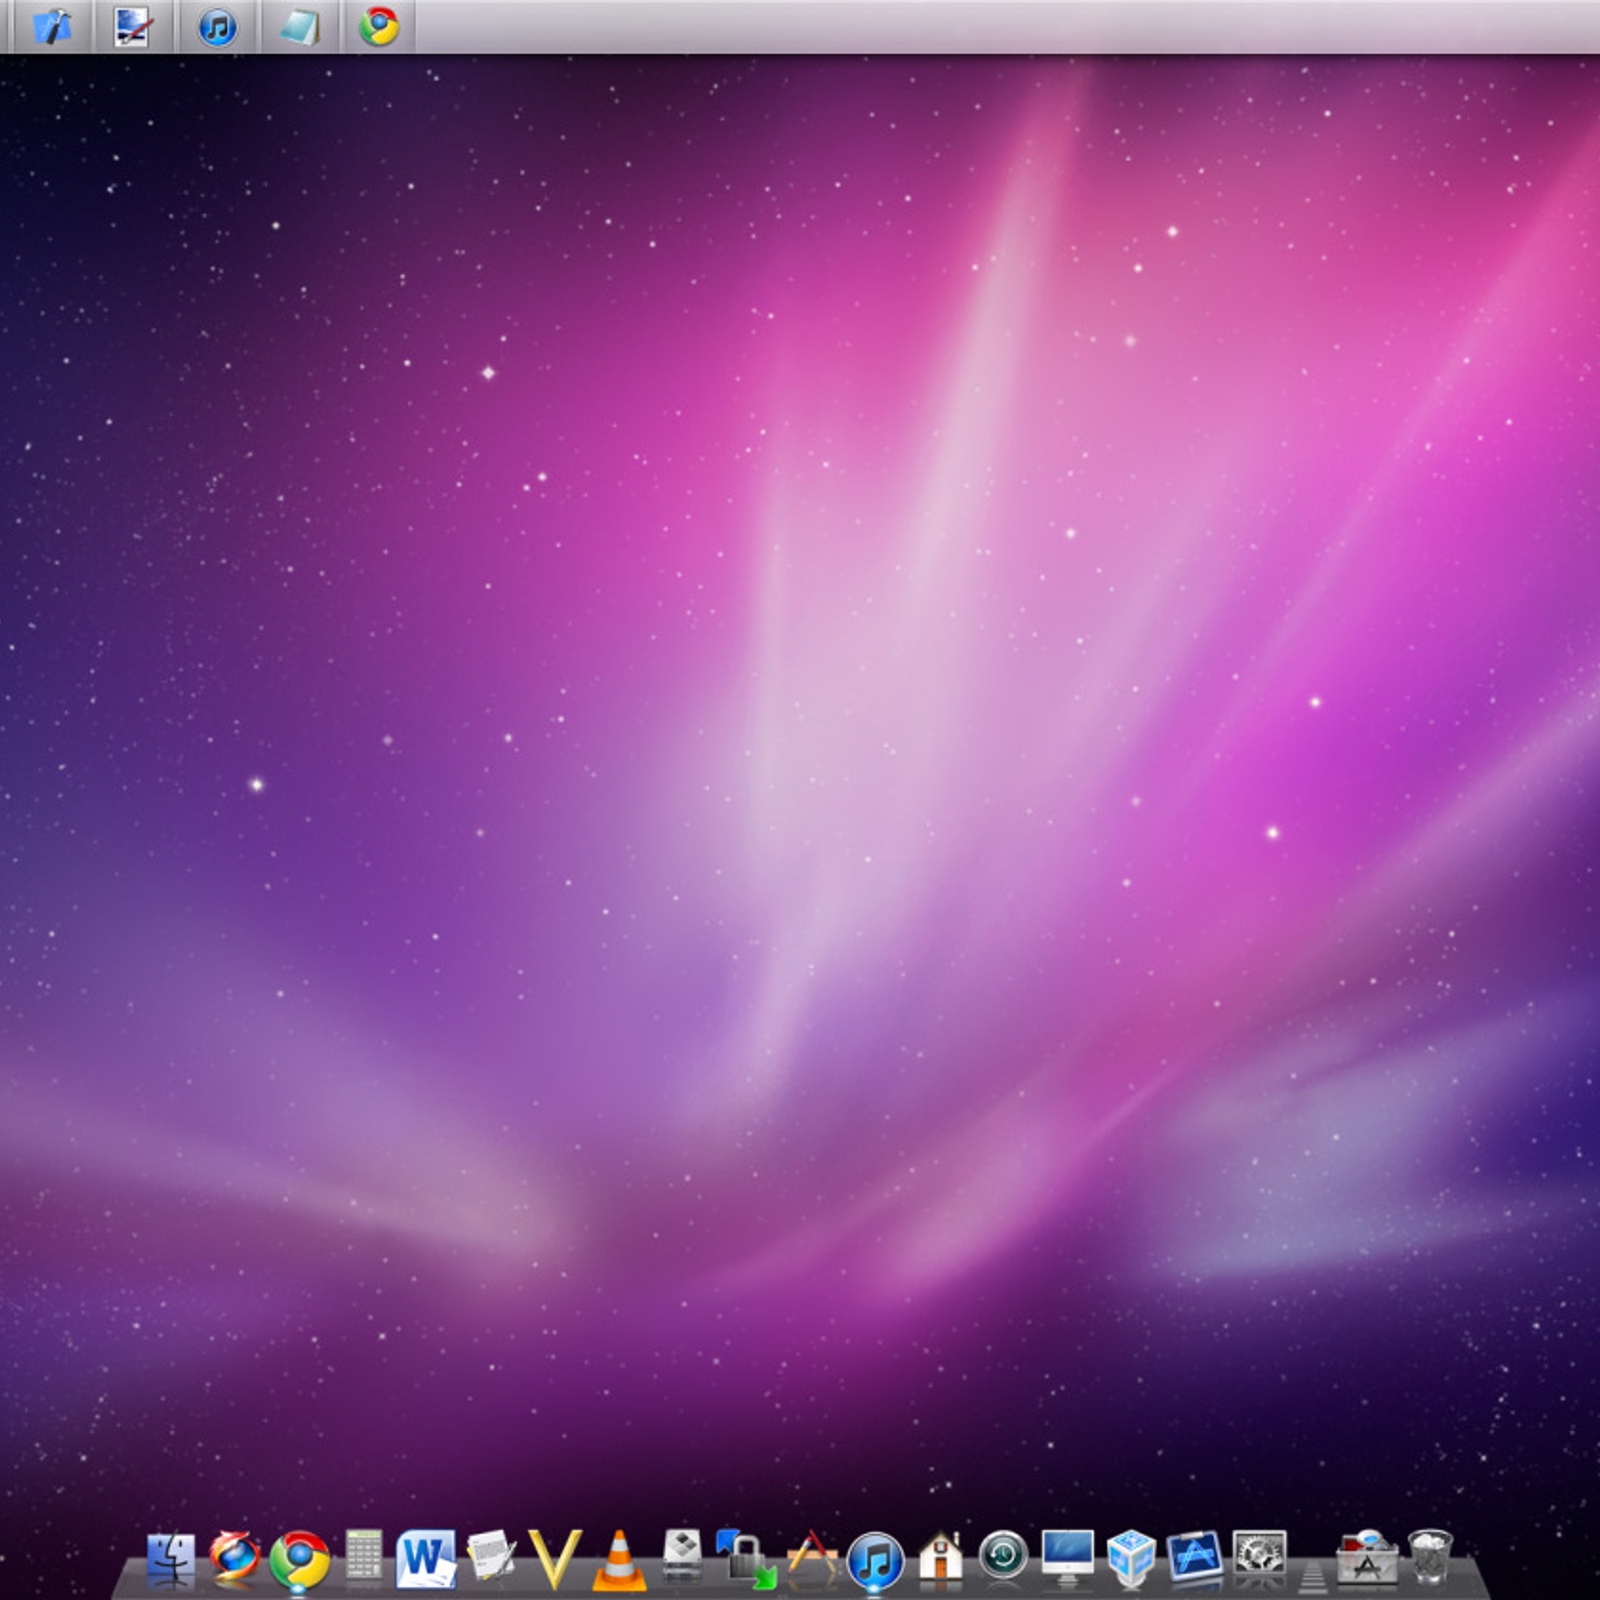Open the Trash in the dock
The width and height of the screenshot is (1600, 1600).
(1430, 1558)
